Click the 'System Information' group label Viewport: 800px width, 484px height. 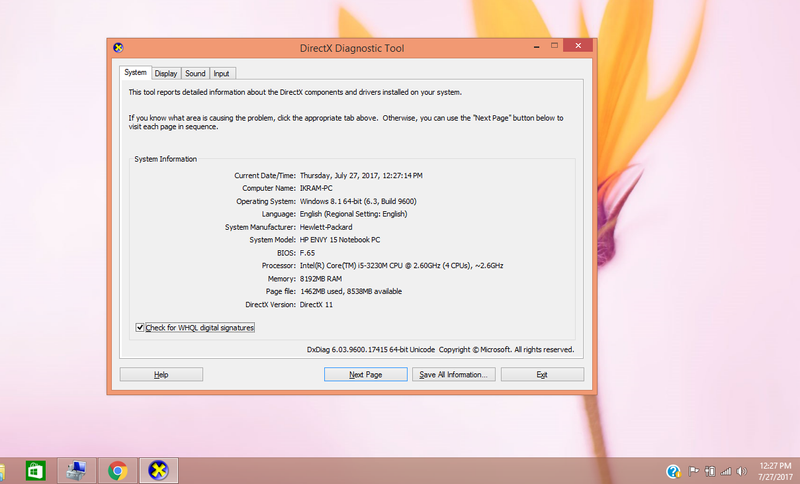165,159
